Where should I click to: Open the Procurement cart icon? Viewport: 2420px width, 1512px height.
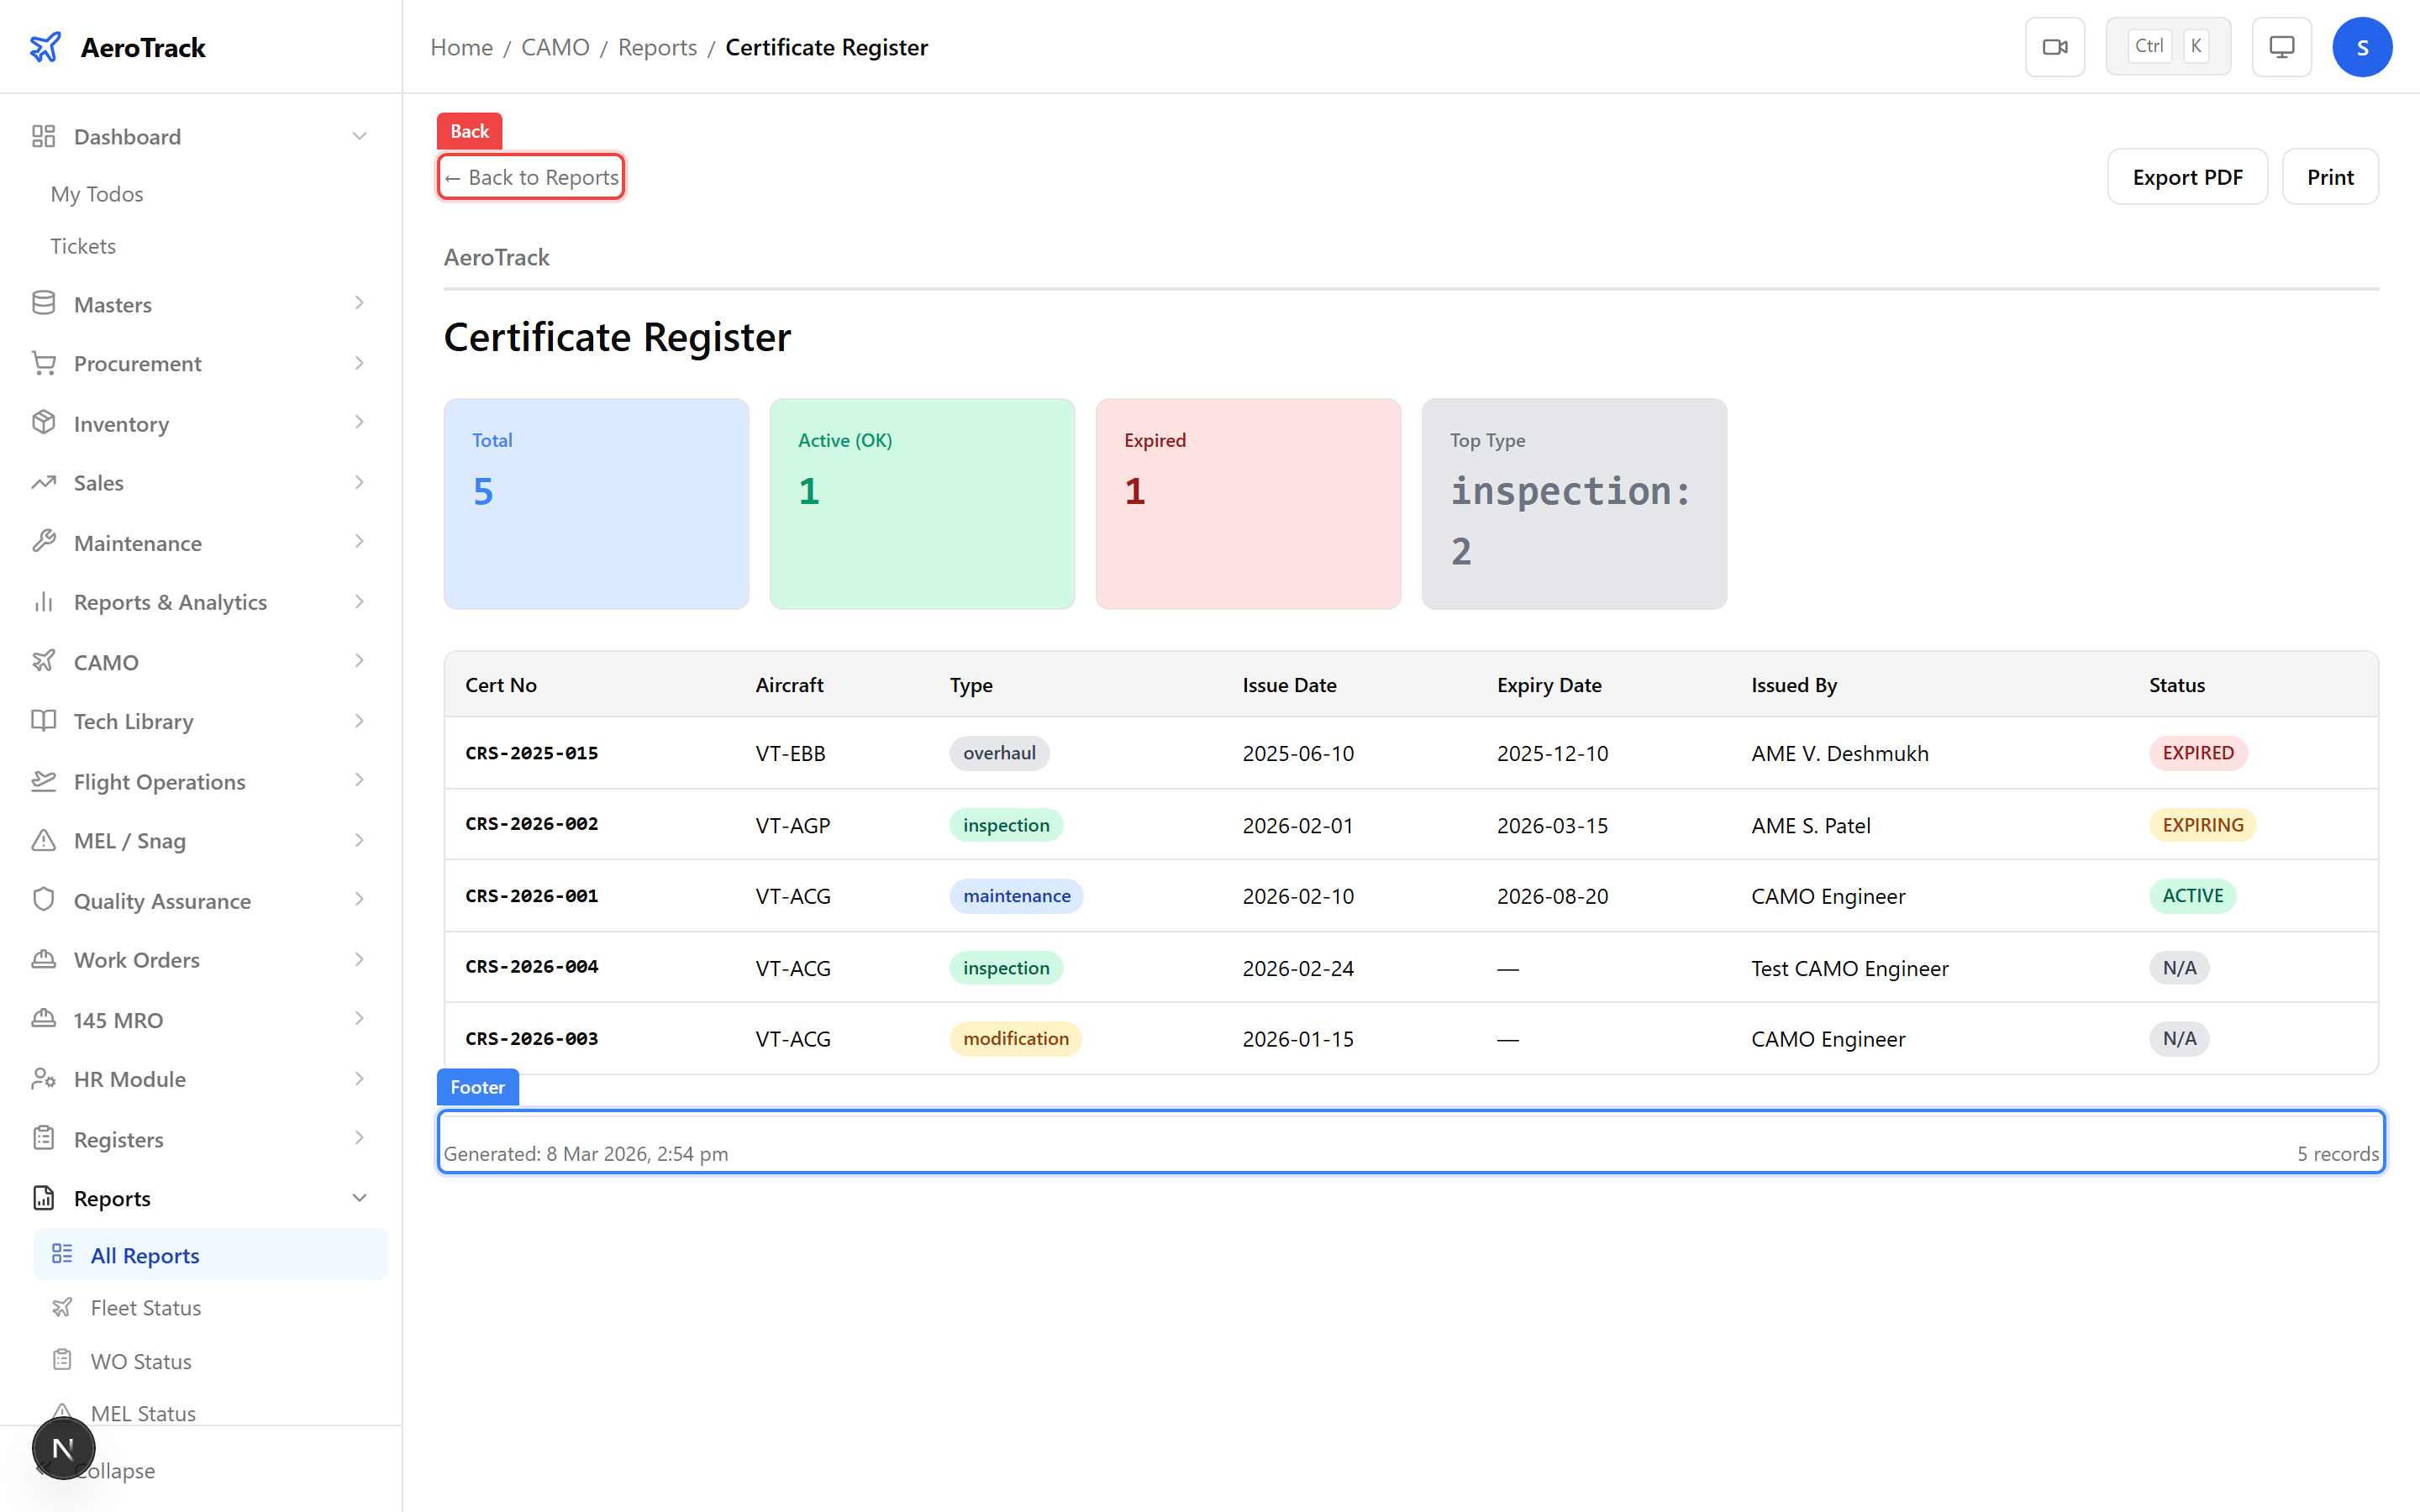coord(44,363)
